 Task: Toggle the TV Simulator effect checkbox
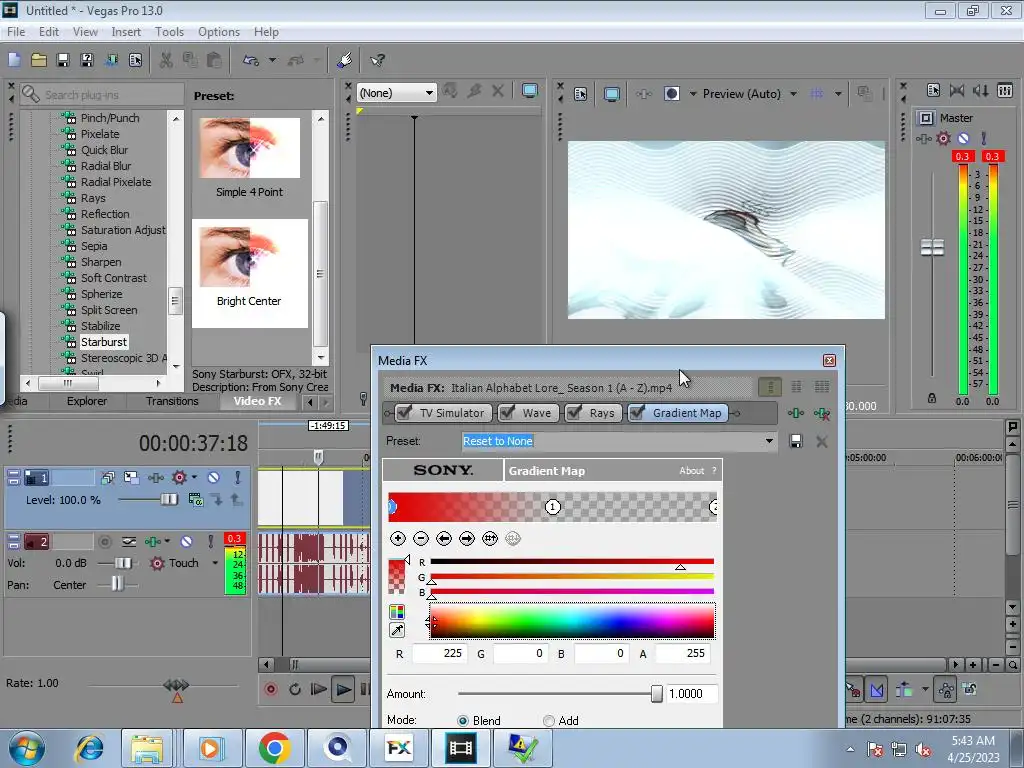pos(405,413)
